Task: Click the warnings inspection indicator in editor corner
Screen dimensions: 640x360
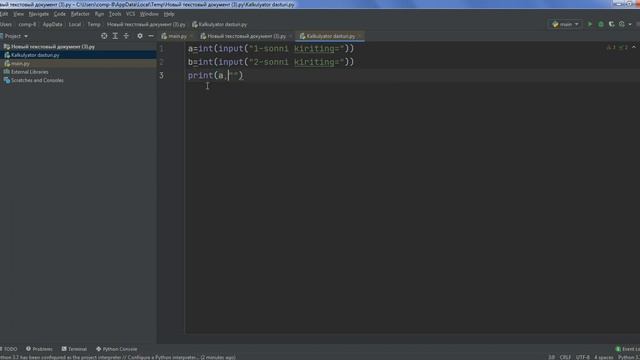Action: click(611, 47)
